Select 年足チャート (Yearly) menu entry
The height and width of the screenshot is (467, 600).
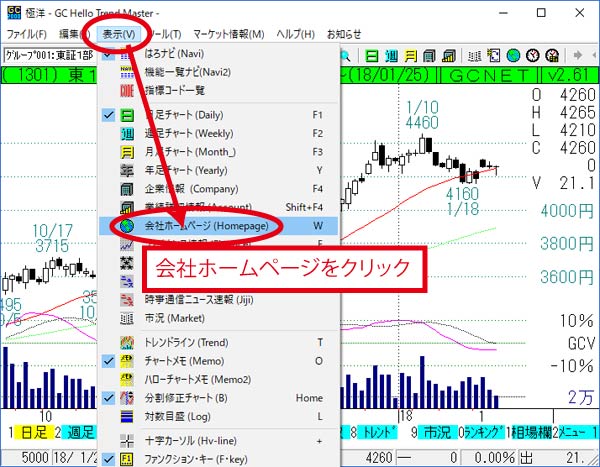pos(218,170)
